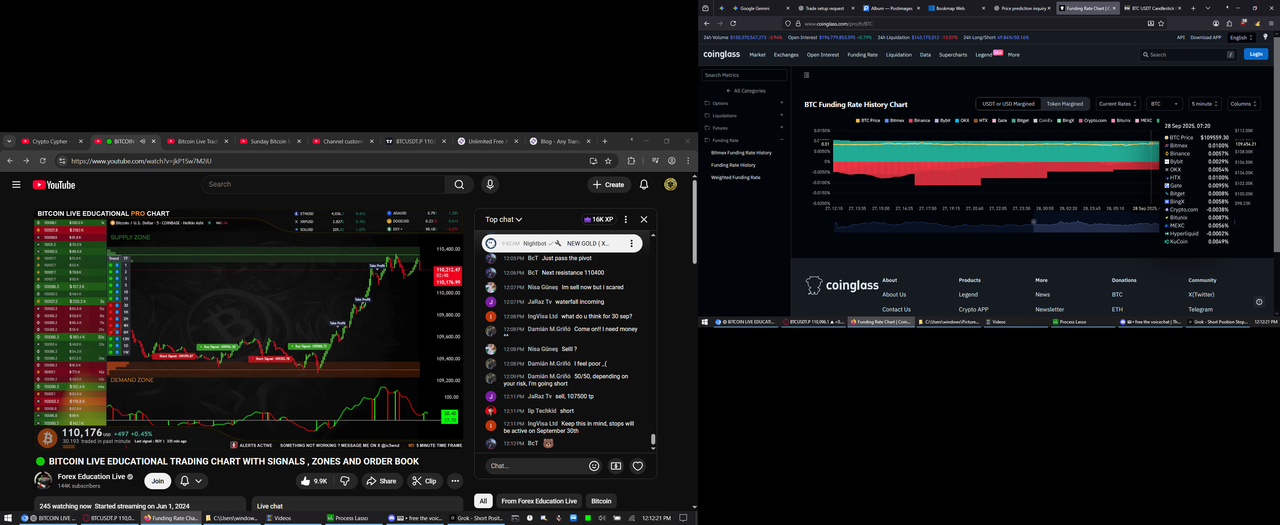Open the YouTube account avatar menu

pos(671,184)
